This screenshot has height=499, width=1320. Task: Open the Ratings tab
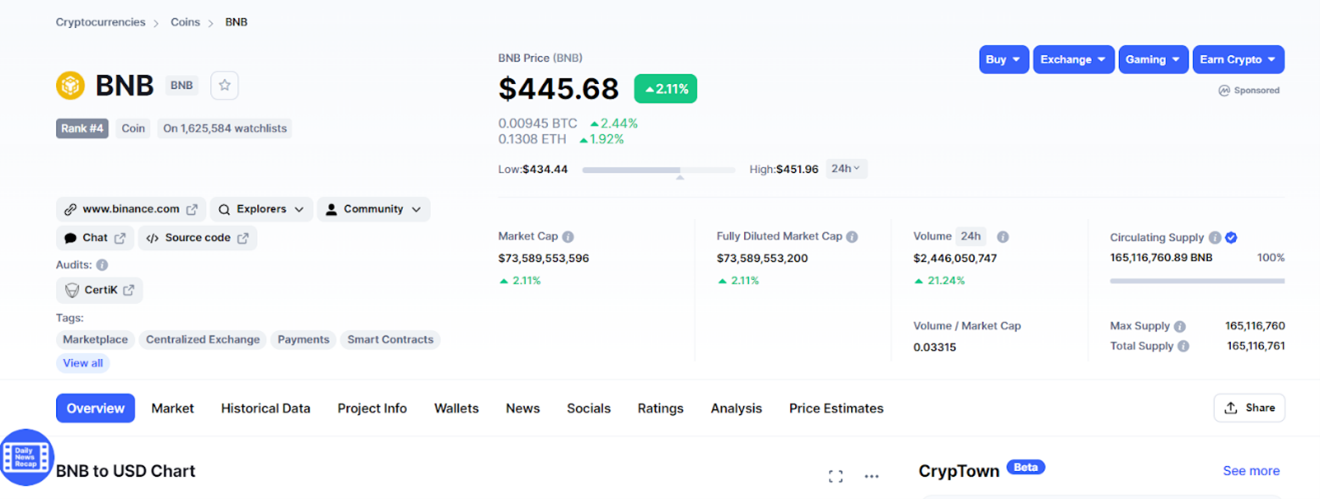pos(661,408)
